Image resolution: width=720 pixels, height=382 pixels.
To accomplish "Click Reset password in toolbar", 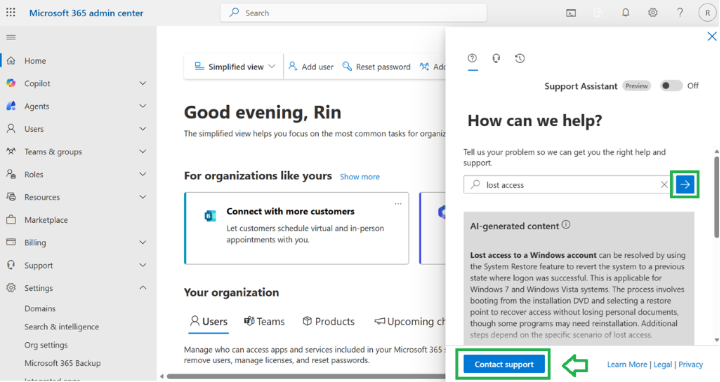I will coord(377,67).
